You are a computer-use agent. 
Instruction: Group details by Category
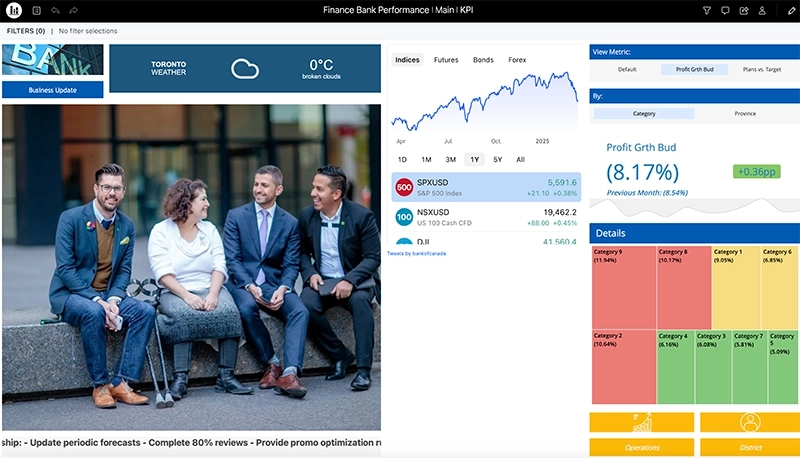click(644, 114)
